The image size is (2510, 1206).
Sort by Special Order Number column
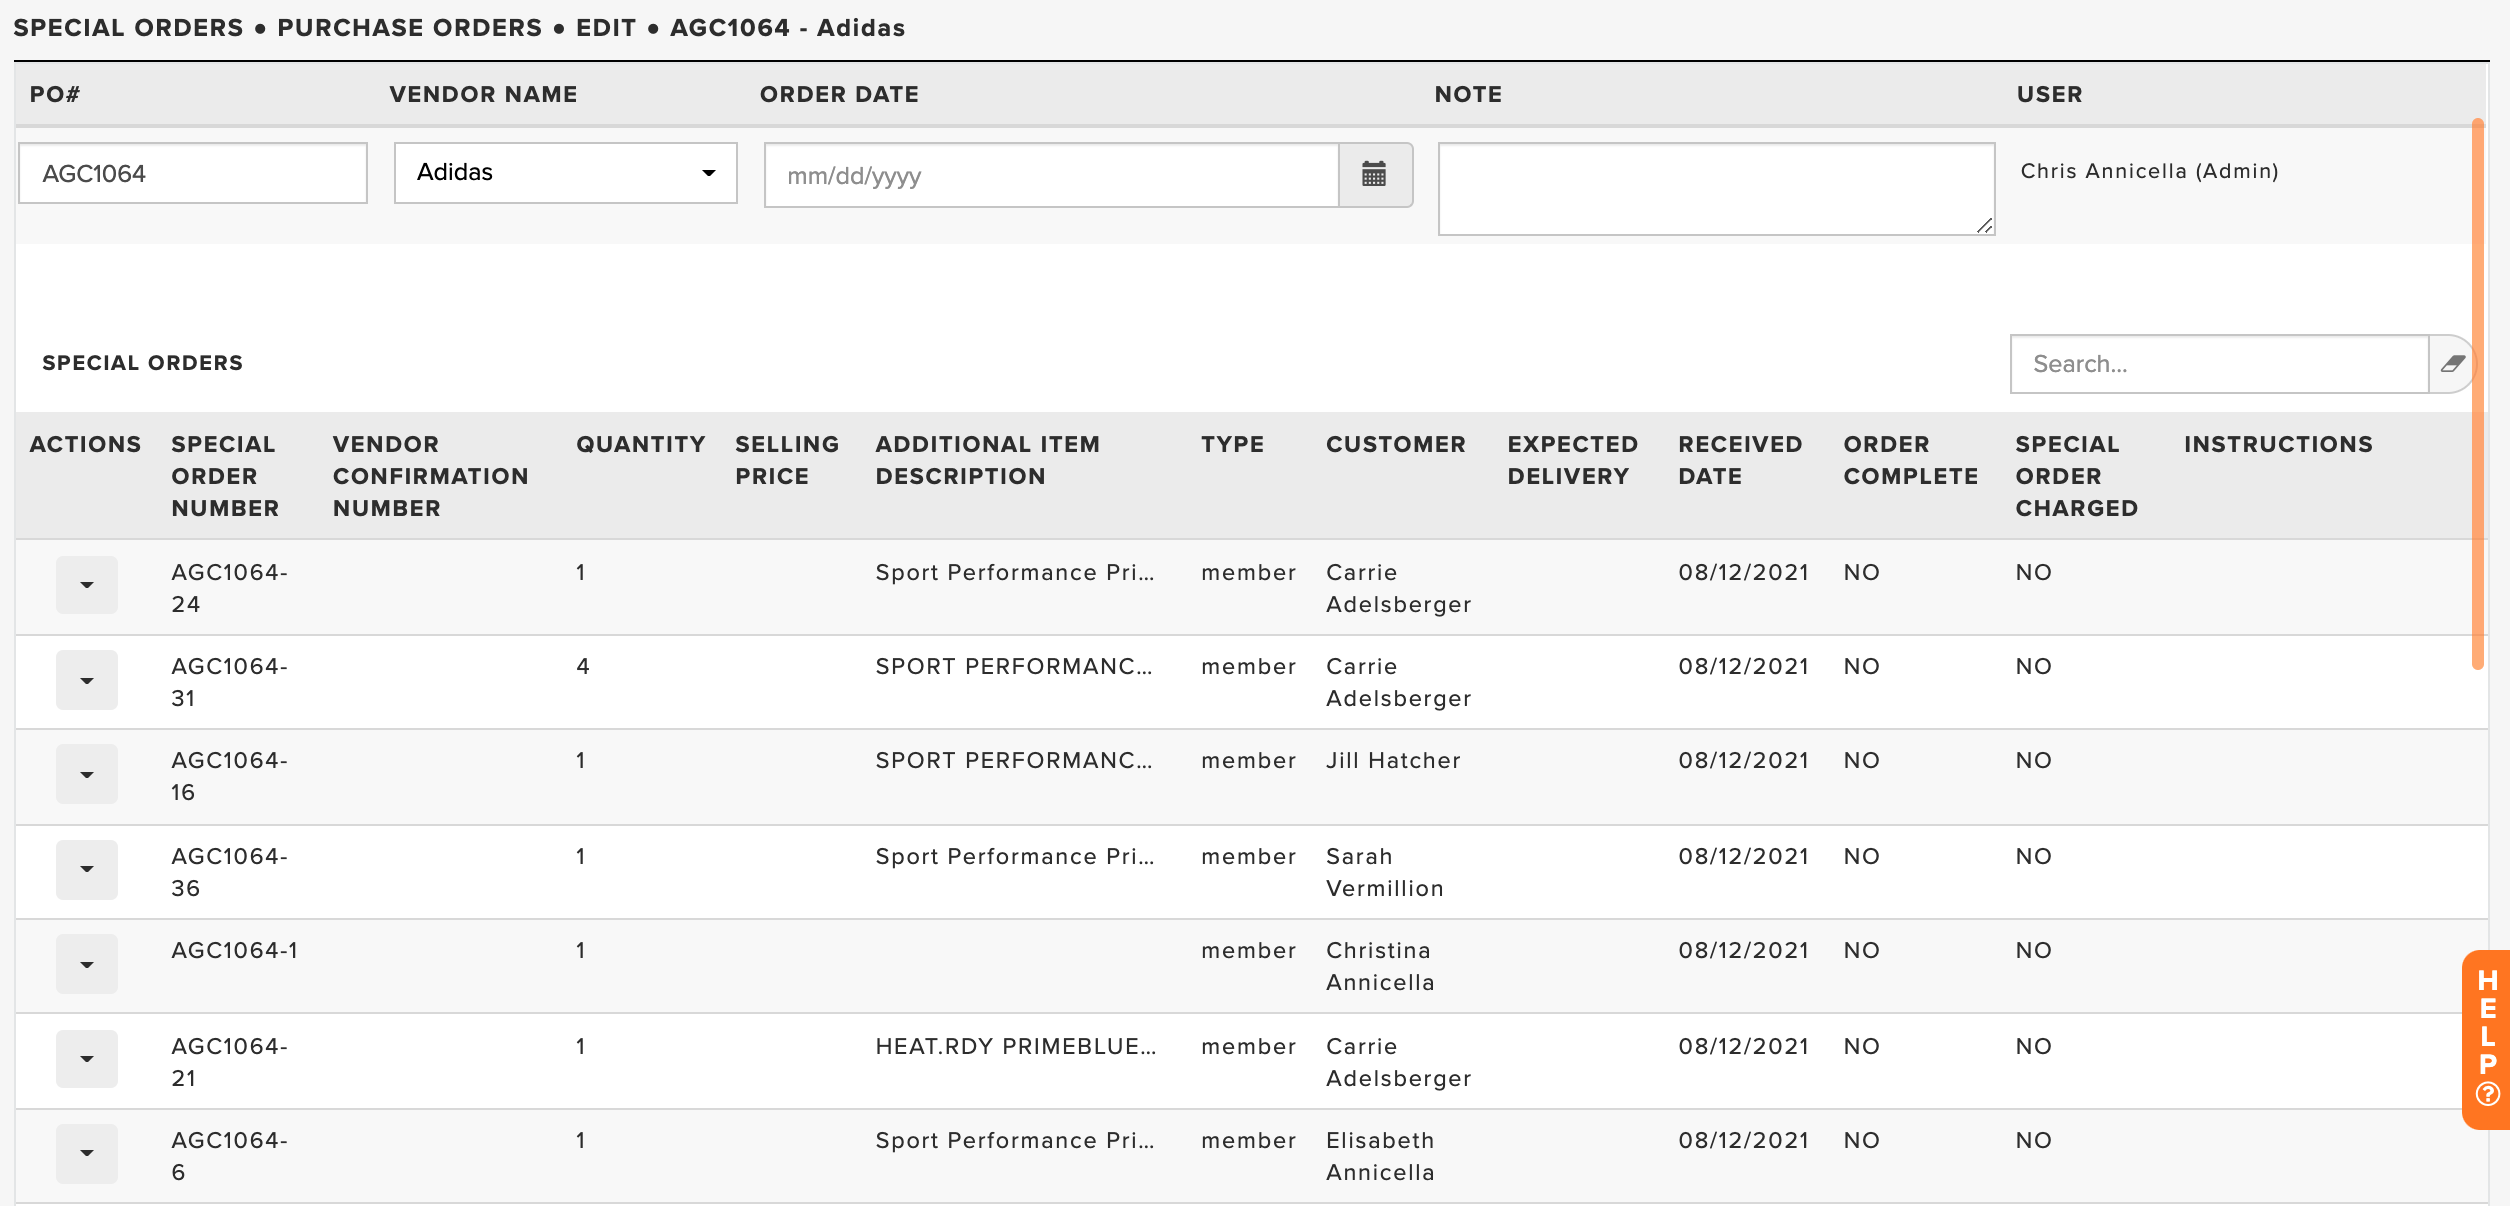tap(225, 476)
